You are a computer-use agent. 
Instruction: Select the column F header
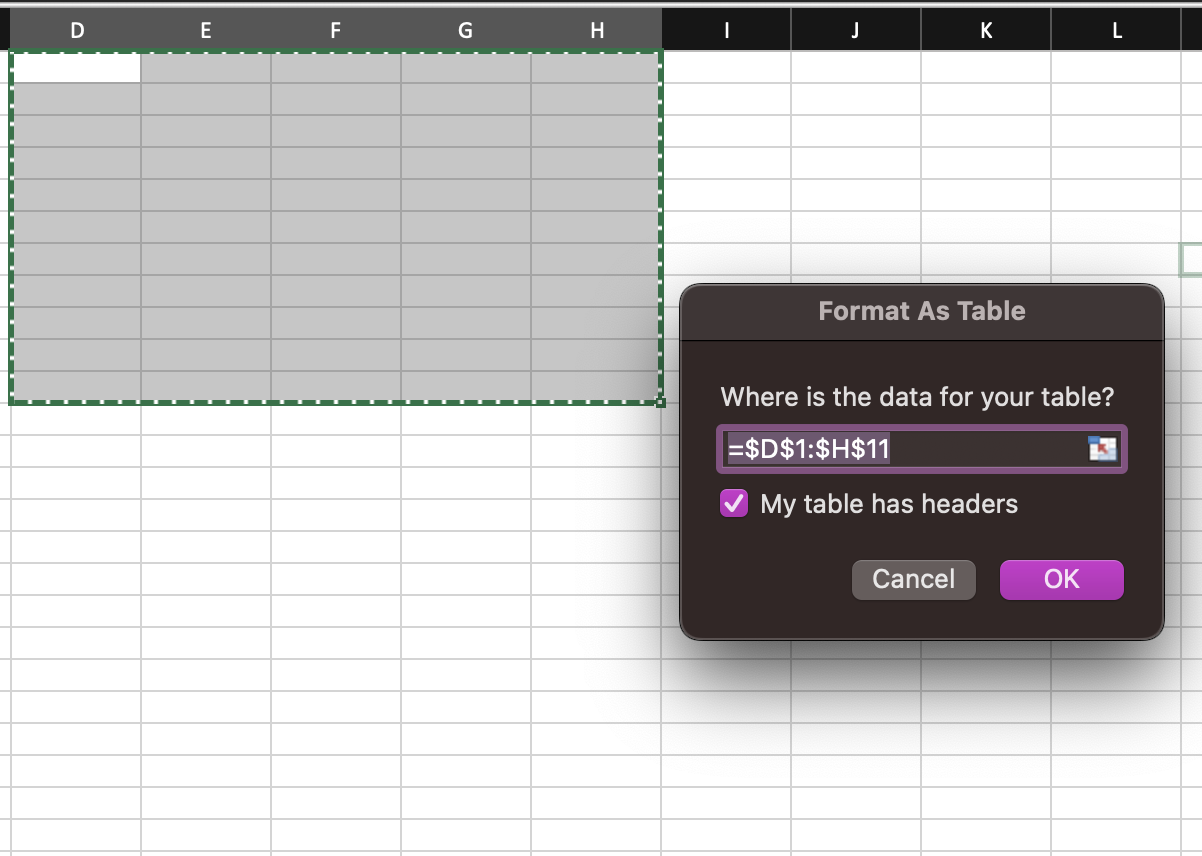coord(336,31)
